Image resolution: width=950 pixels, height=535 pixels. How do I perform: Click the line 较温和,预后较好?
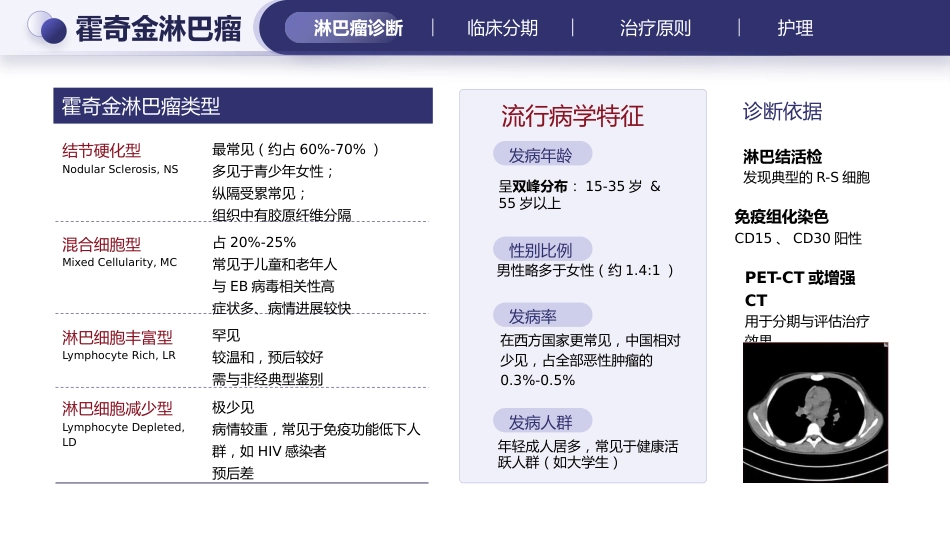click(x=268, y=357)
